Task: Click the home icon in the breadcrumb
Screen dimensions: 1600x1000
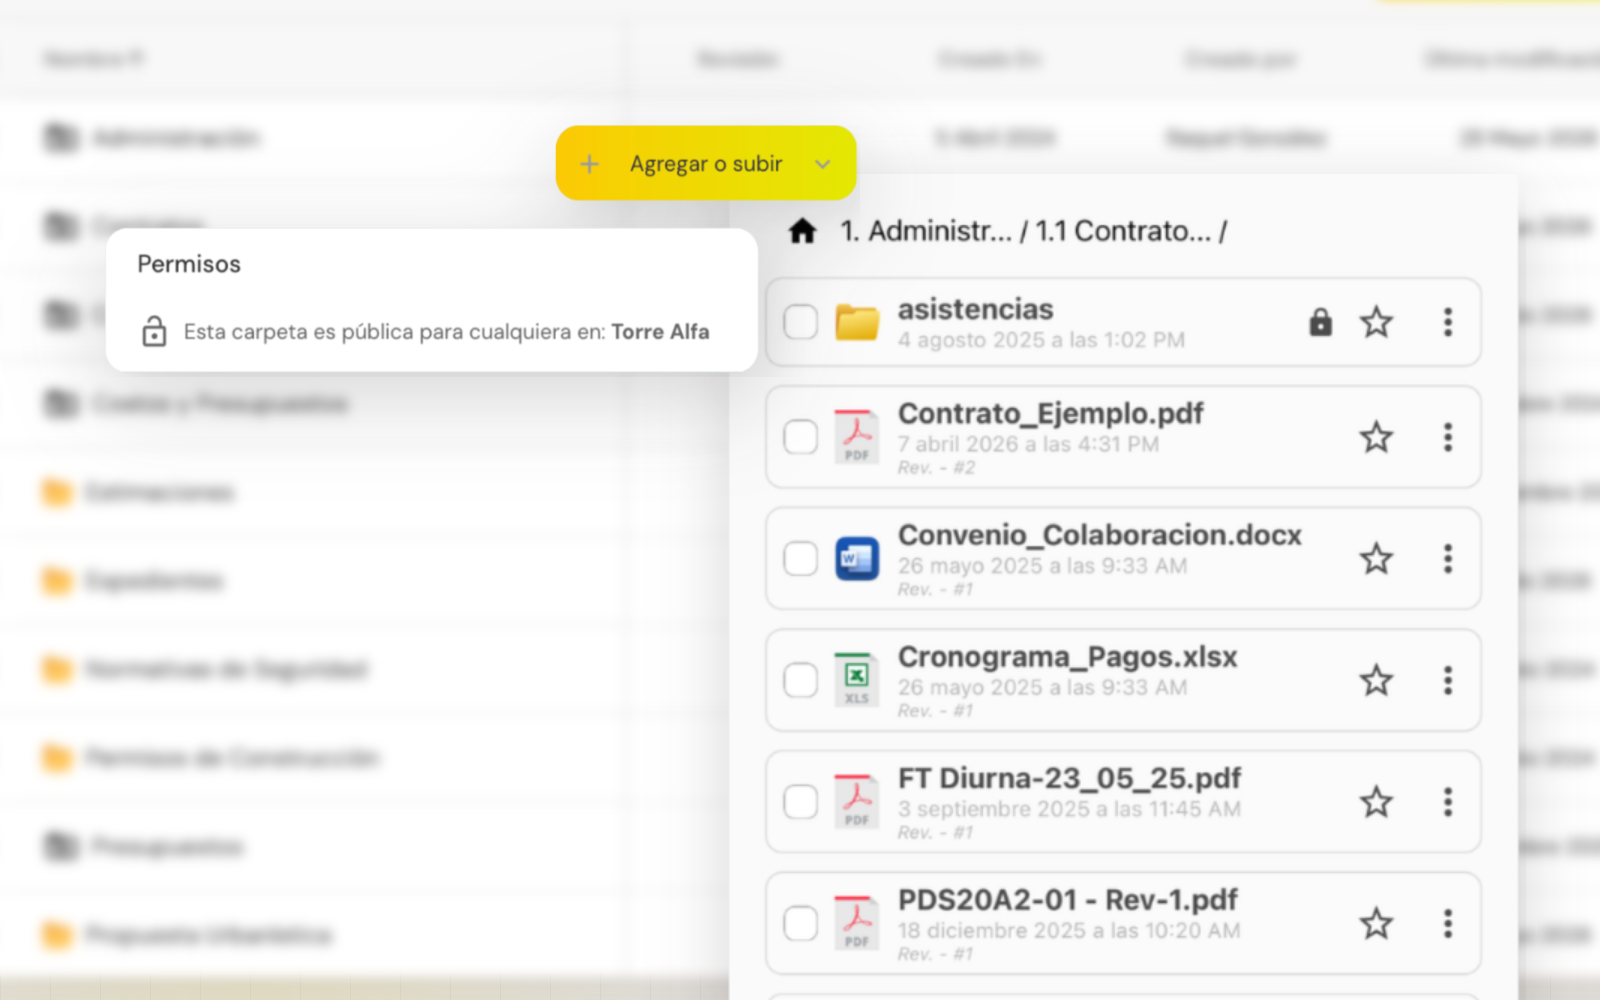Action: click(x=802, y=231)
